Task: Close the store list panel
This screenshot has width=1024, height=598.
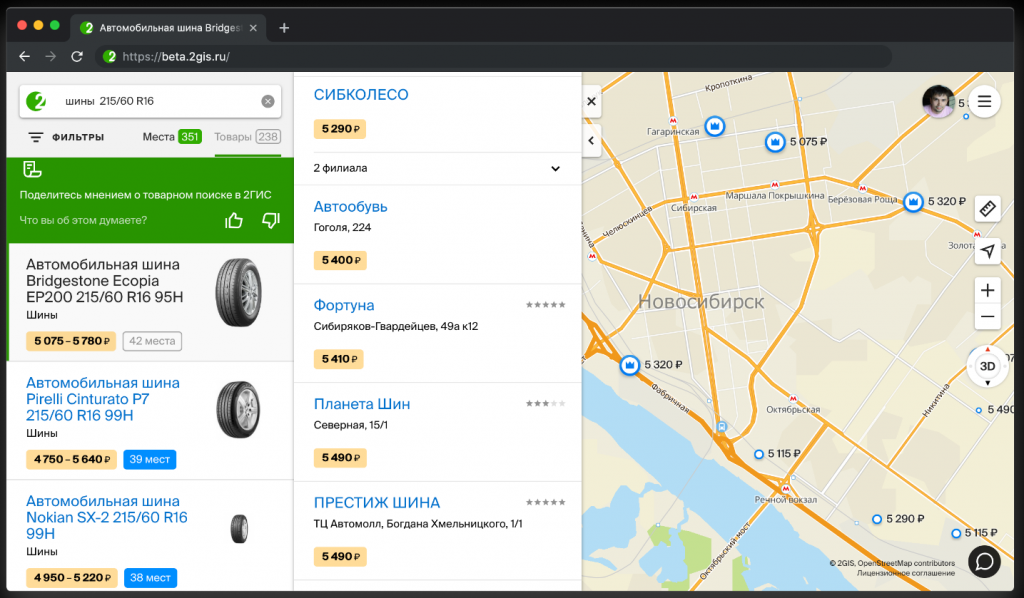Action: (x=591, y=101)
